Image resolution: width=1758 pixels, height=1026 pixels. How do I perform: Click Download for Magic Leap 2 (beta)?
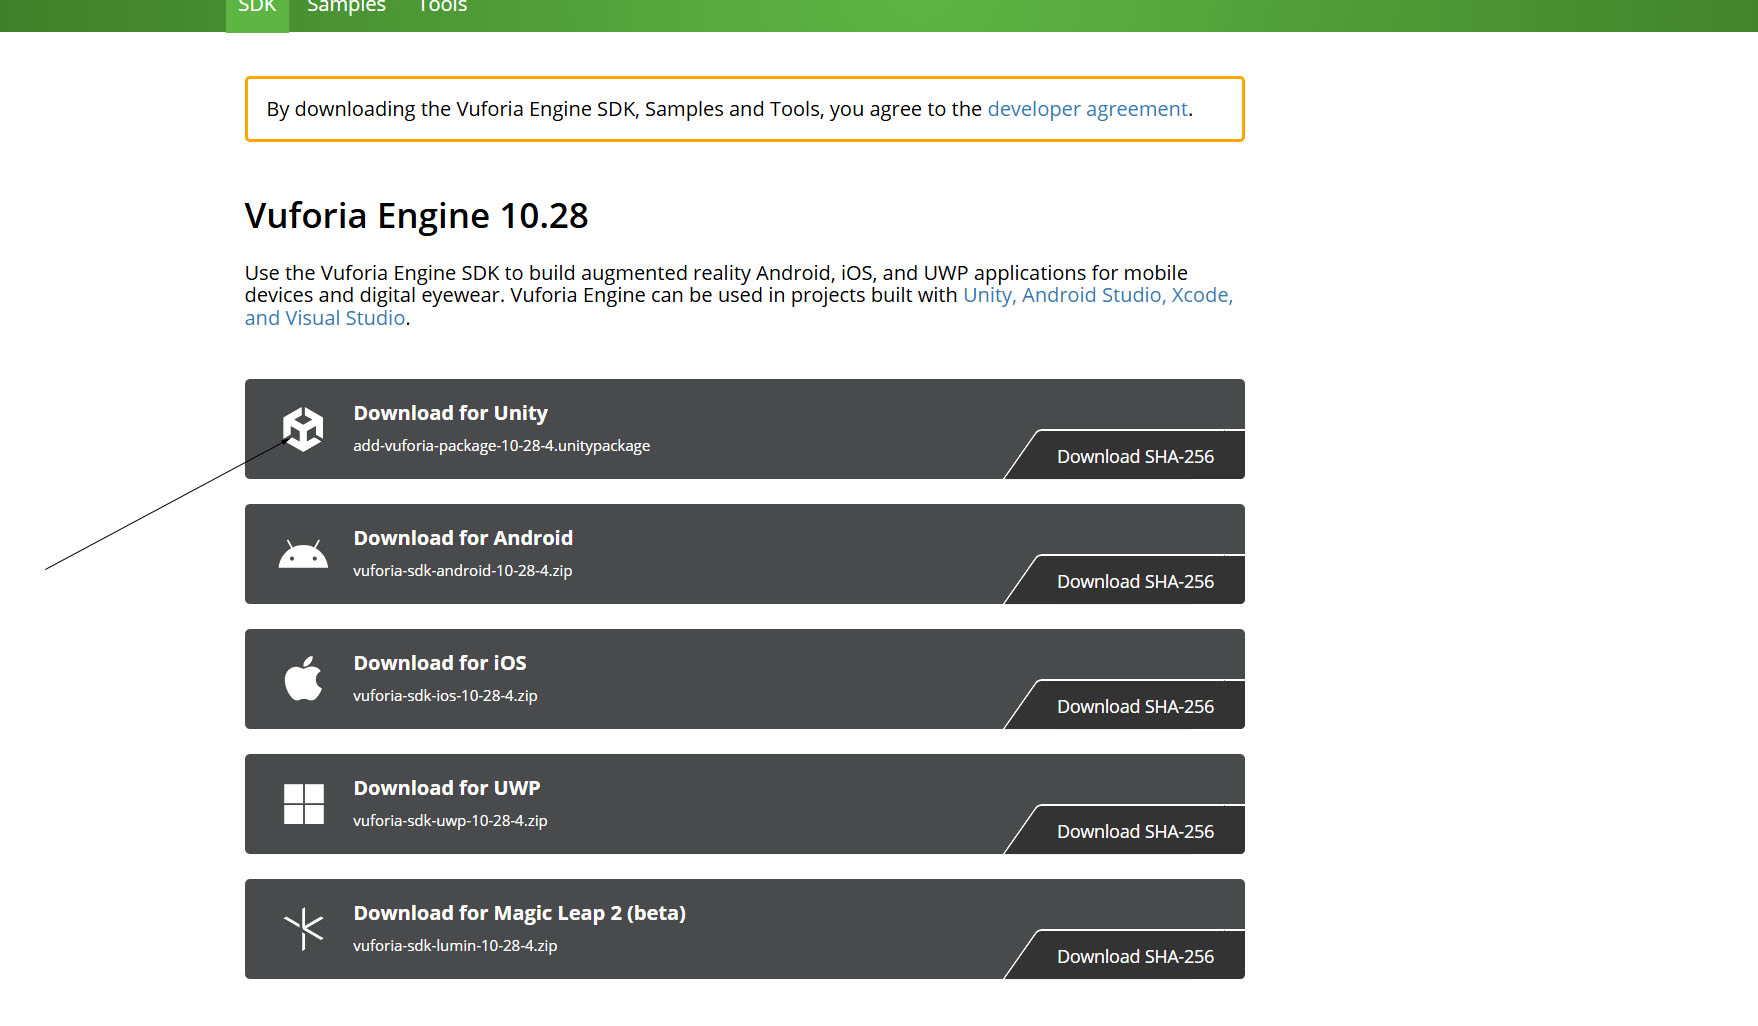(x=519, y=913)
